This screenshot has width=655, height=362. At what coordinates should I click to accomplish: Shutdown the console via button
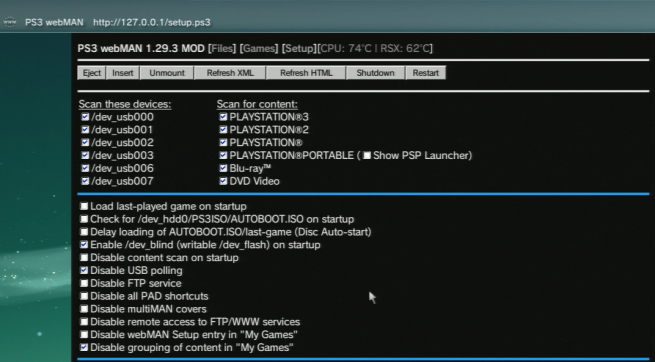click(x=375, y=73)
